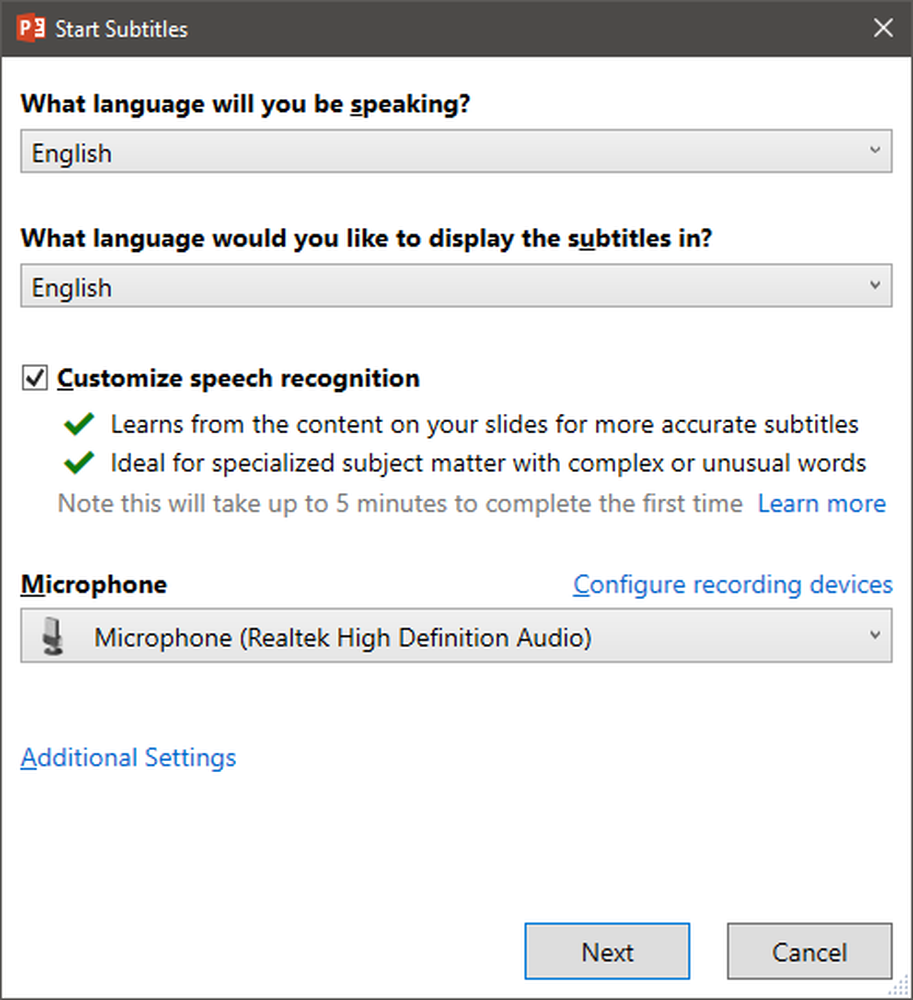913x1000 pixels.
Task: Click the green checkmark beside 'Learns from the content'
Action: pyautogui.click(x=79, y=424)
